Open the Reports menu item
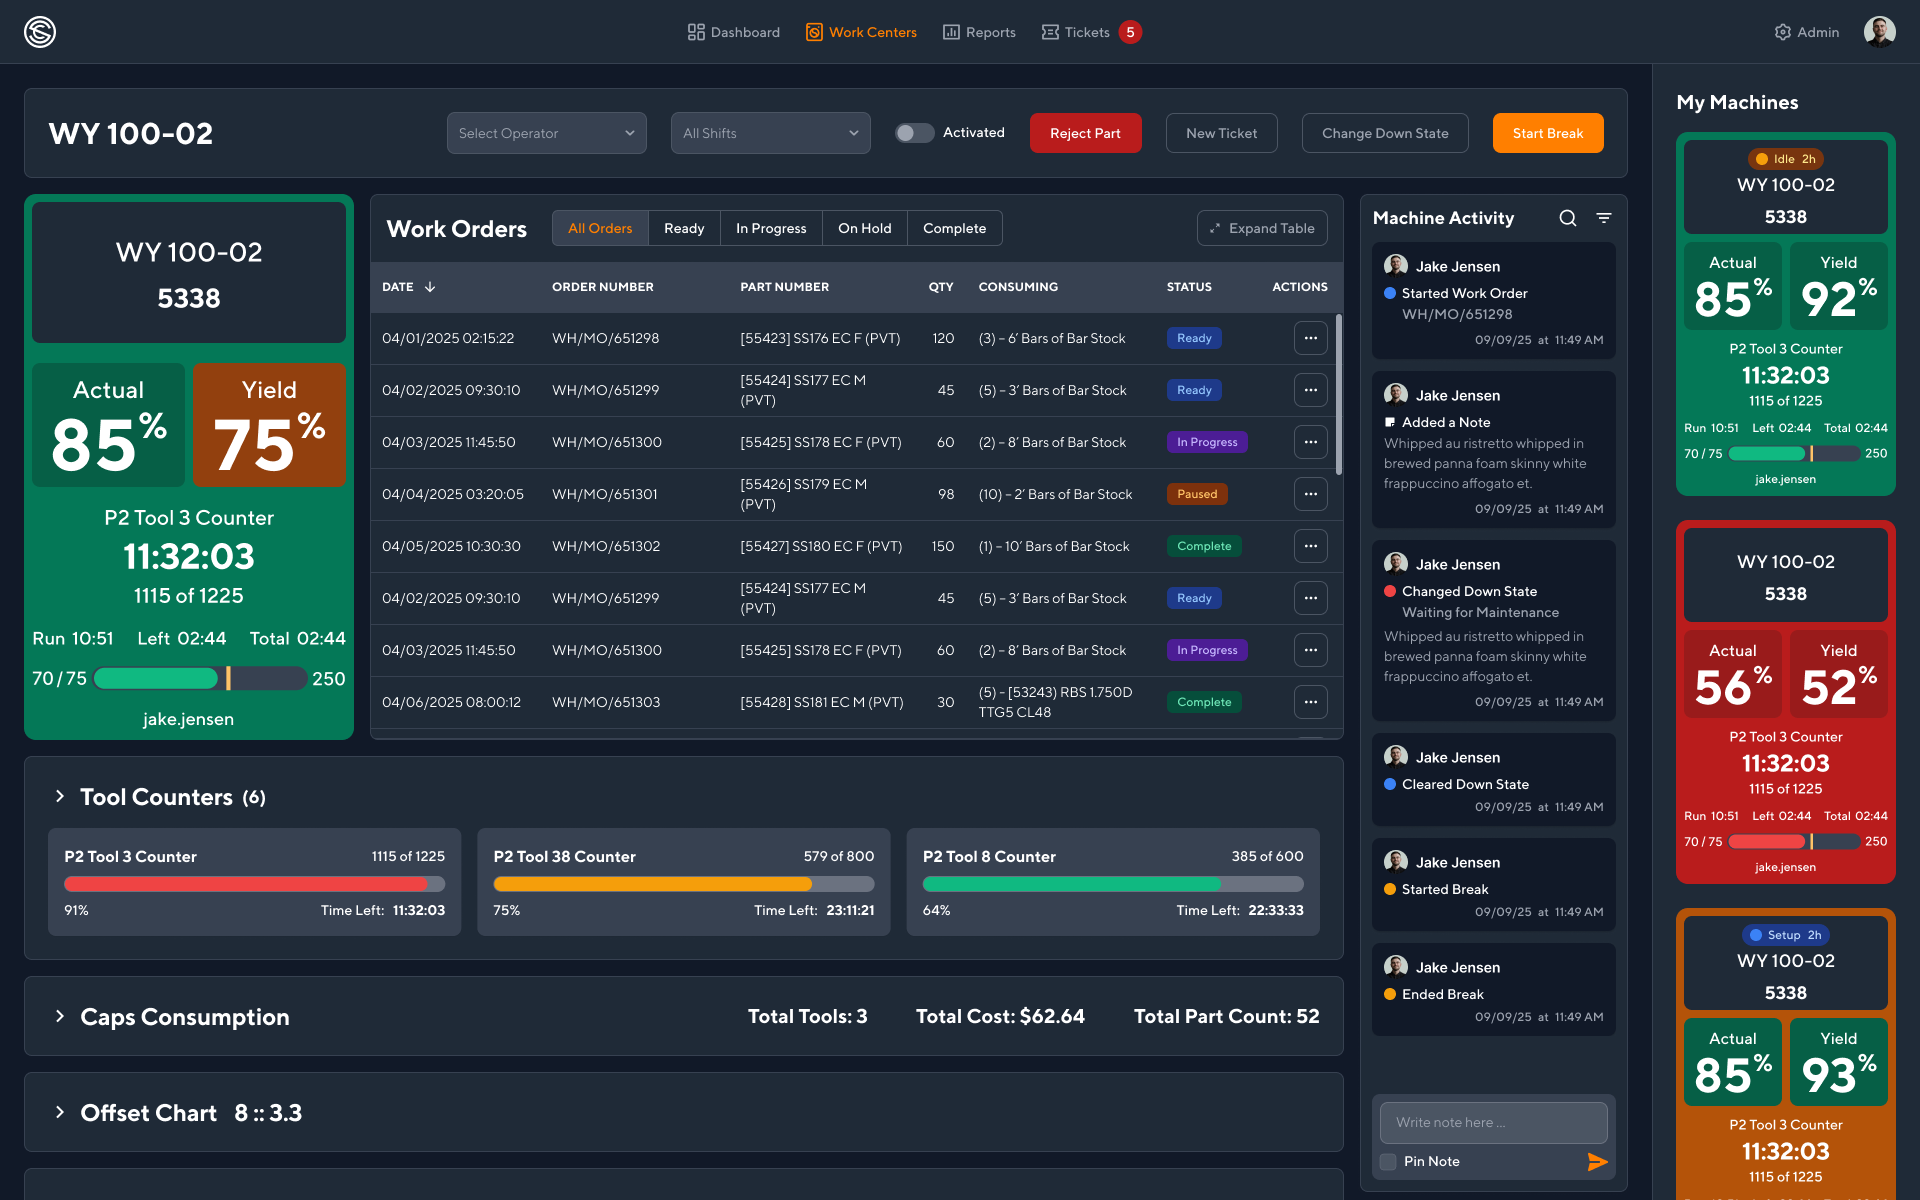1920x1200 pixels. click(979, 32)
